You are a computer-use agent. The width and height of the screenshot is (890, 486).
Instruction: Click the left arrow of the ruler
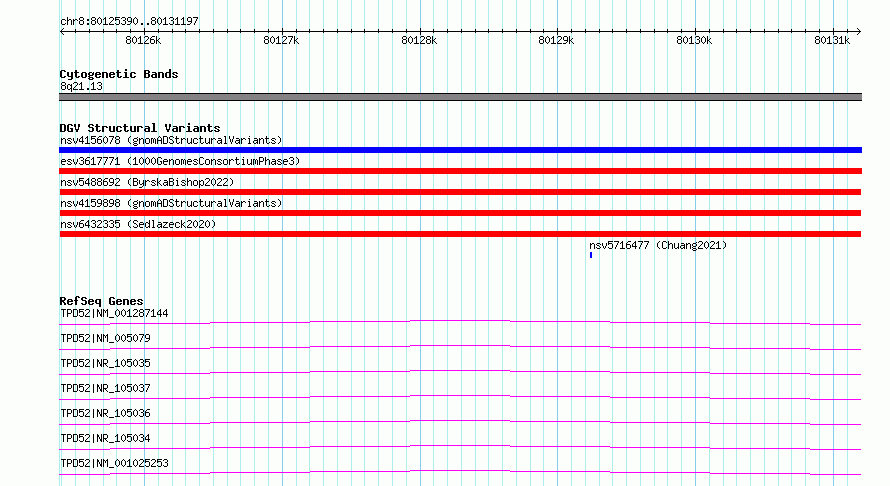(x=62, y=32)
